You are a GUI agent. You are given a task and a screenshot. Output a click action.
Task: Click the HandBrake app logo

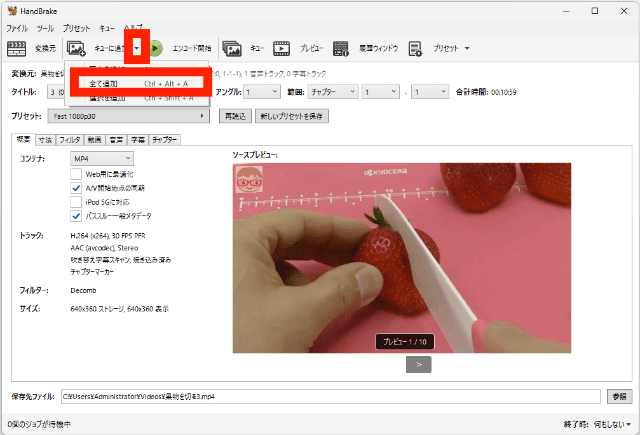click(x=12, y=11)
